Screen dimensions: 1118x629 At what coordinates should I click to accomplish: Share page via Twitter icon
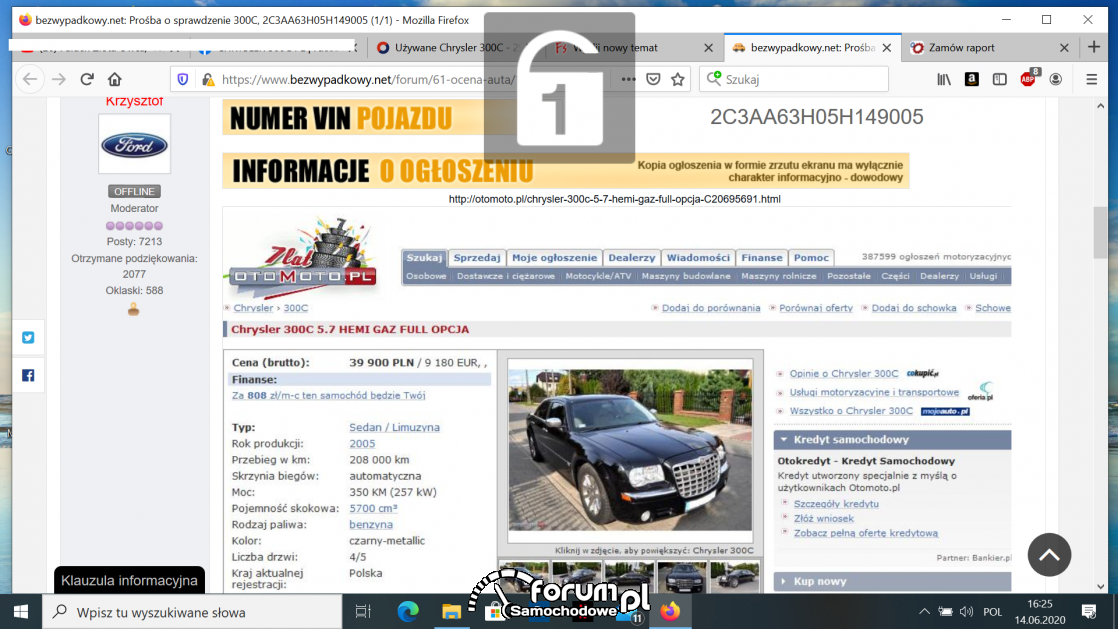(x=28, y=337)
